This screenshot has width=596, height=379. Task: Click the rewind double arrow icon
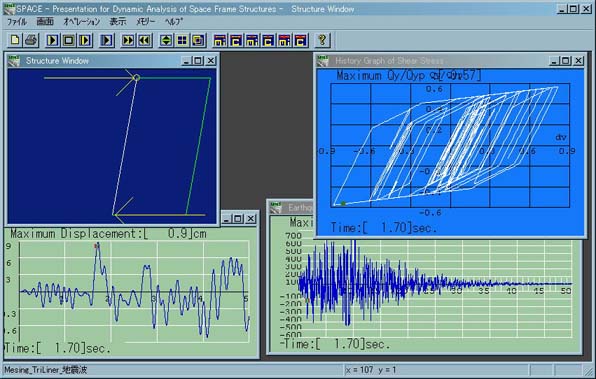144,40
